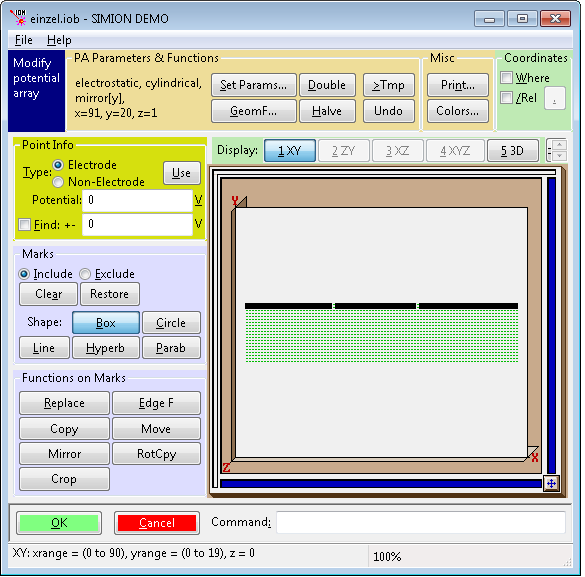Click the small dot button beside /Rel
This screenshot has width=585, height=577.
554,98
